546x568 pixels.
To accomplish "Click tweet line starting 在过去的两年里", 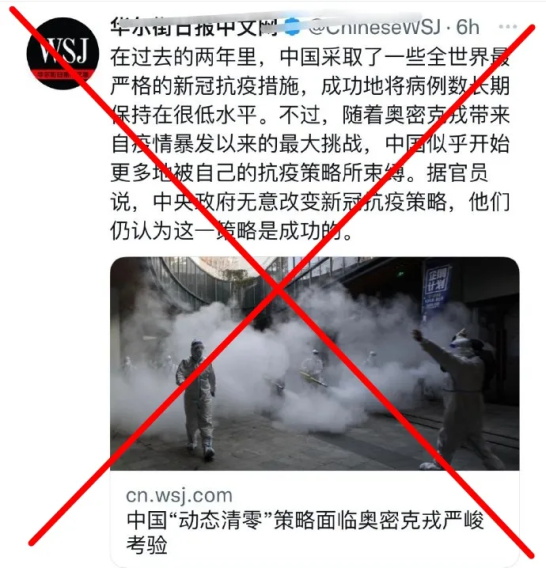I will pyautogui.click(x=310, y=57).
